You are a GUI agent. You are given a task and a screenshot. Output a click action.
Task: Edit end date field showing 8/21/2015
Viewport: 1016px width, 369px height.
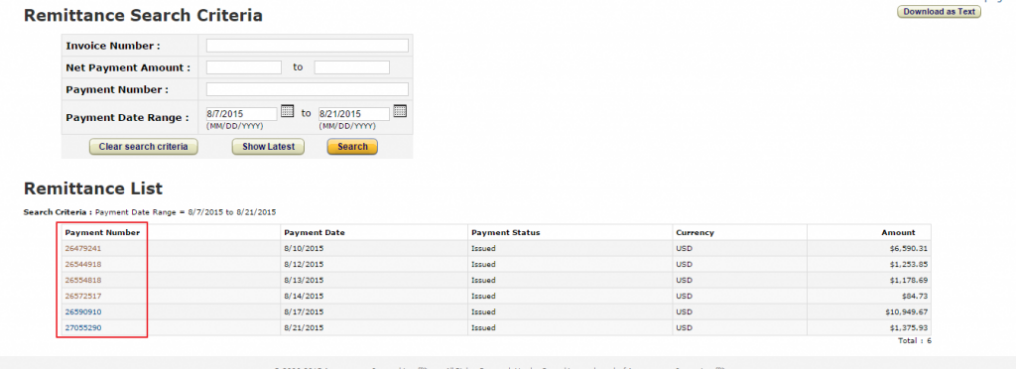point(354,113)
